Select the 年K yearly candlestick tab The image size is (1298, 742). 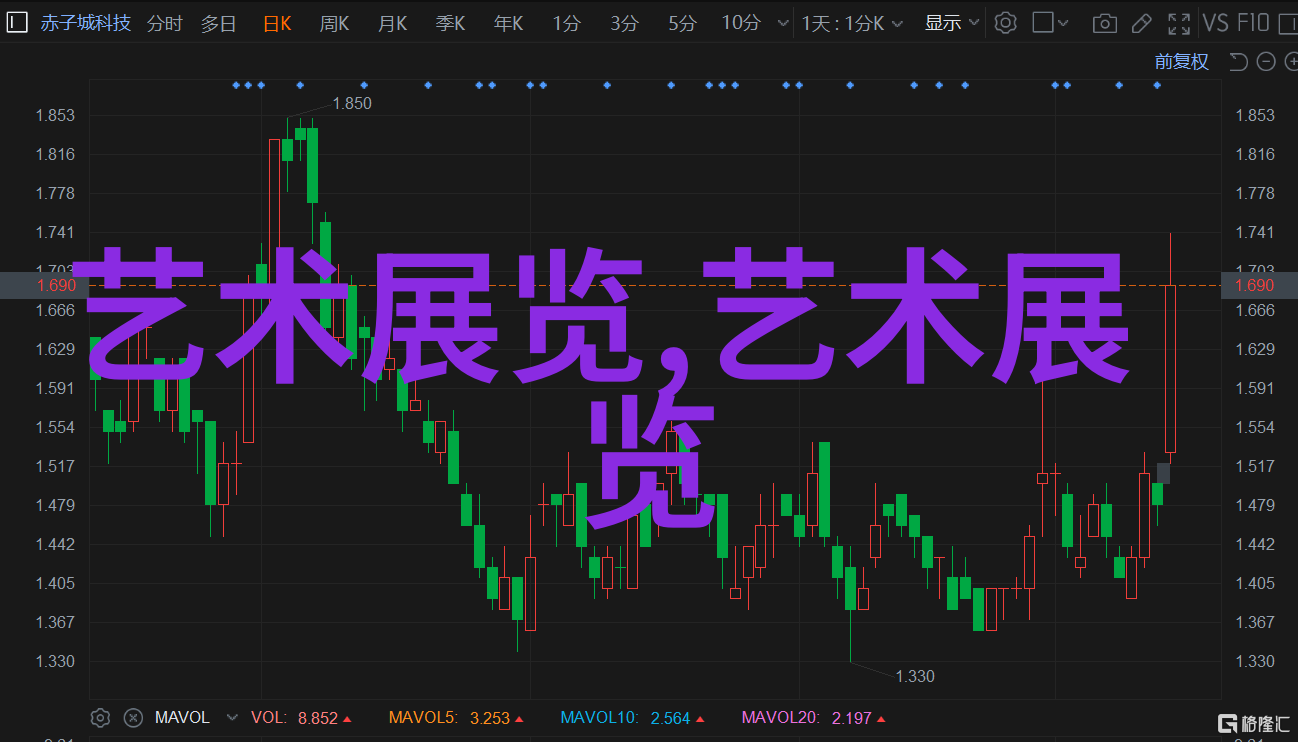(508, 22)
